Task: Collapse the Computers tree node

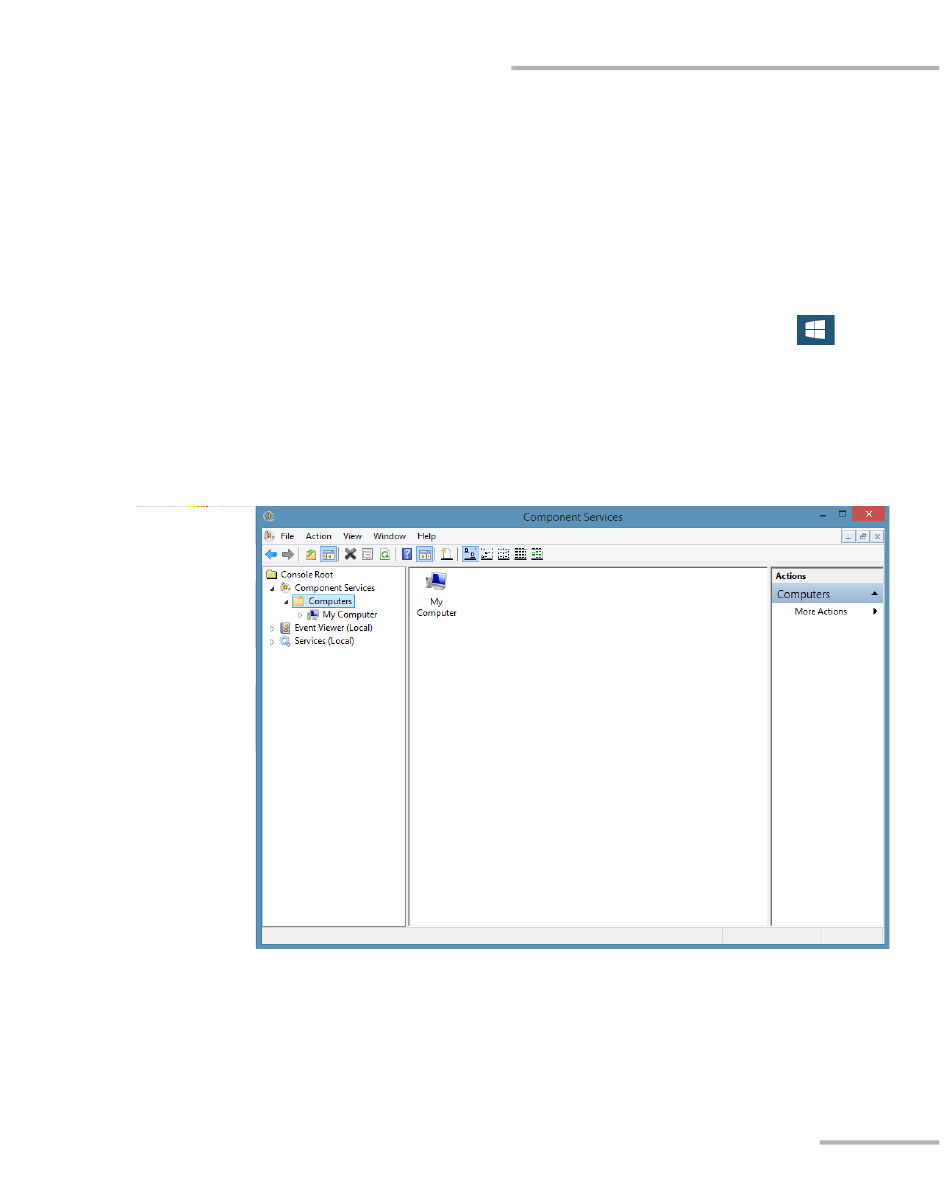Action: (286, 602)
